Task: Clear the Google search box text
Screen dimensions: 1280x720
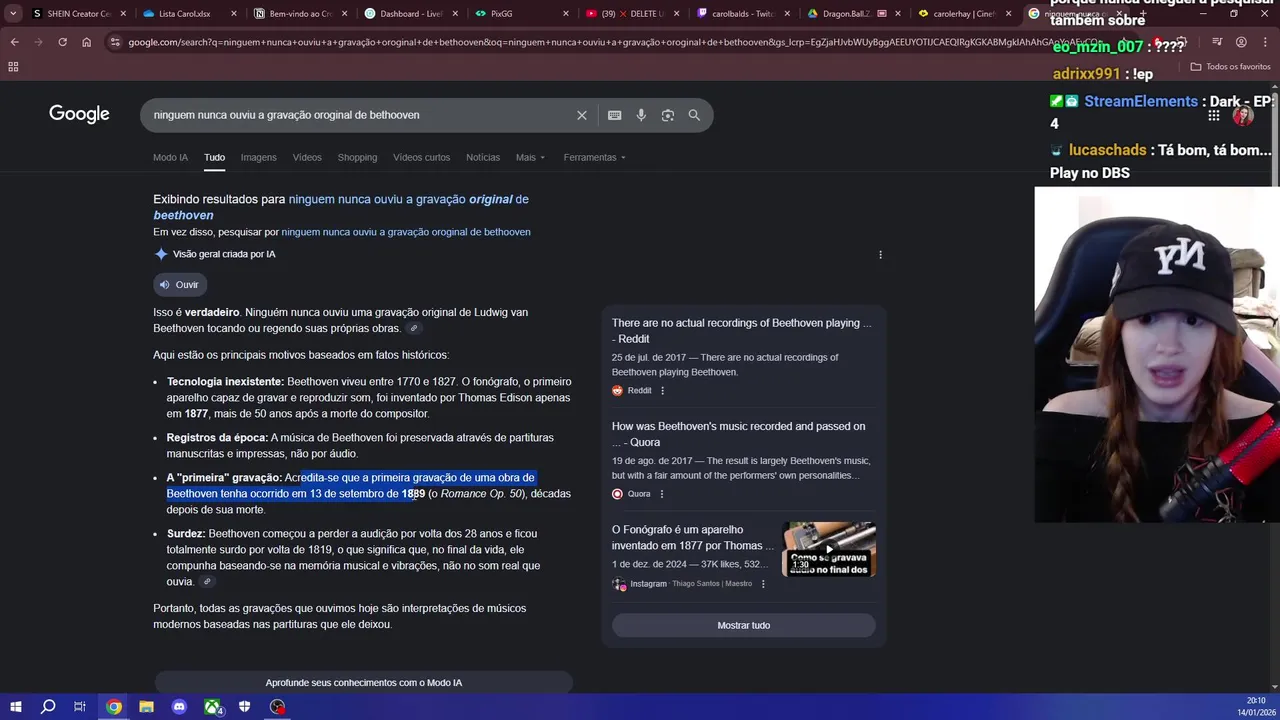Action: point(582,115)
